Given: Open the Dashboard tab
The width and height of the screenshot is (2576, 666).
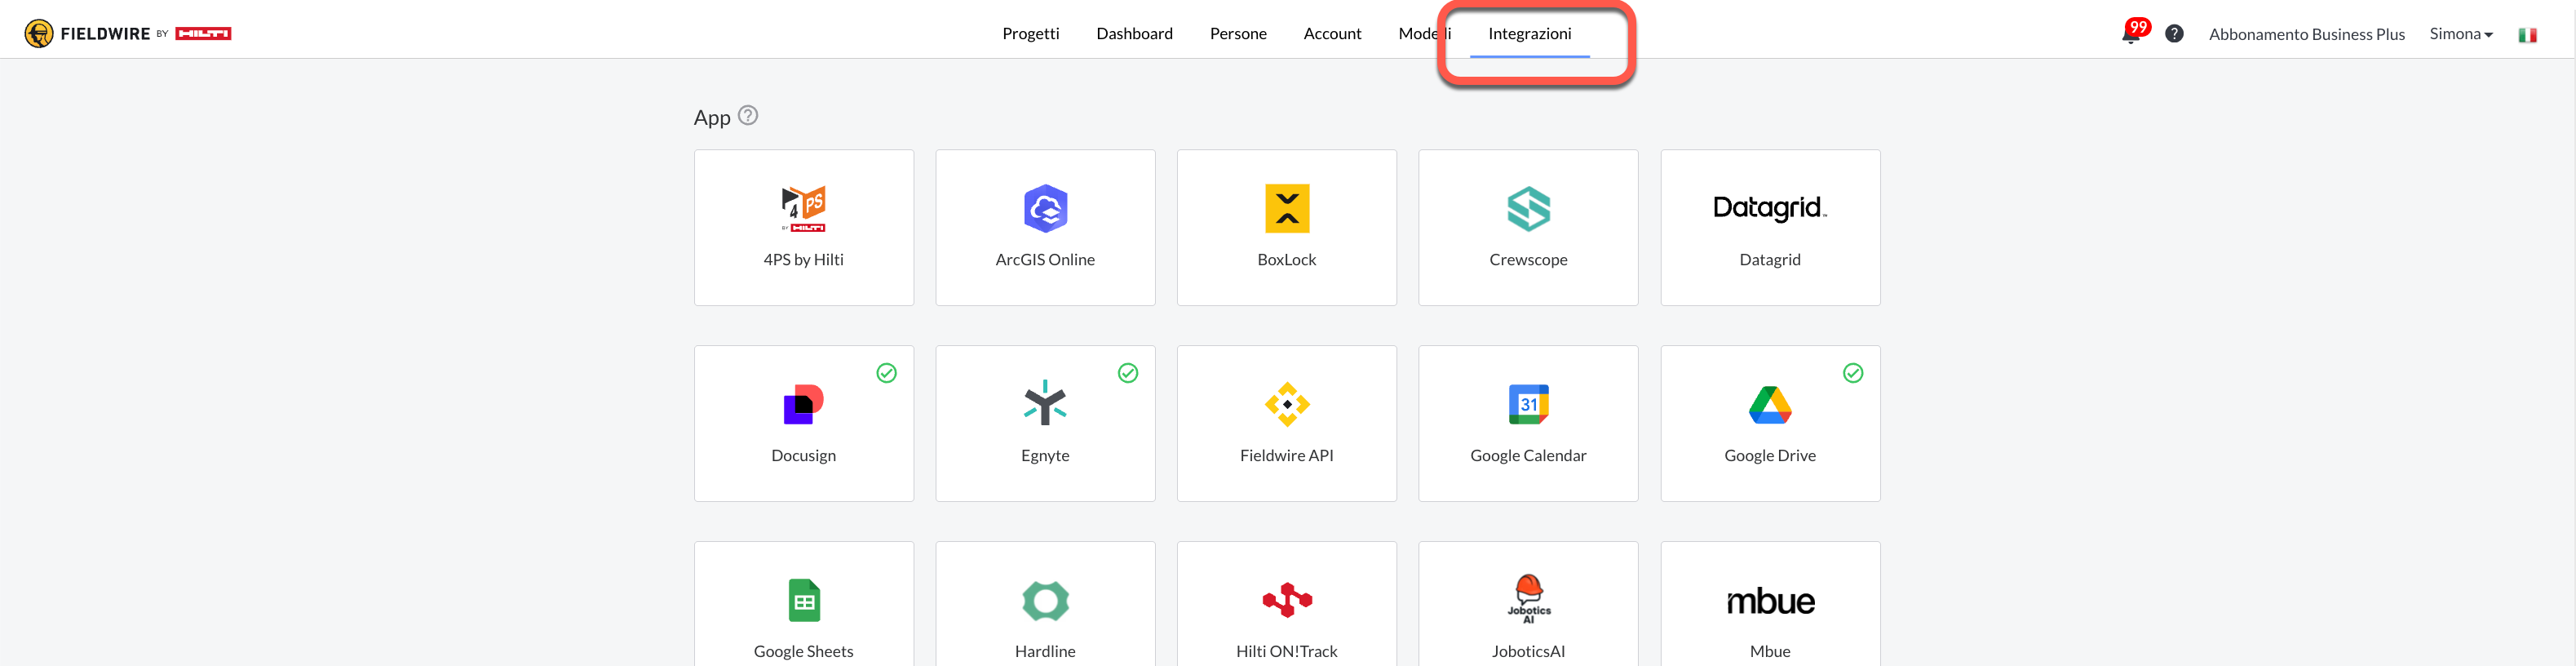Looking at the screenshot, I should click(1134, 34).
